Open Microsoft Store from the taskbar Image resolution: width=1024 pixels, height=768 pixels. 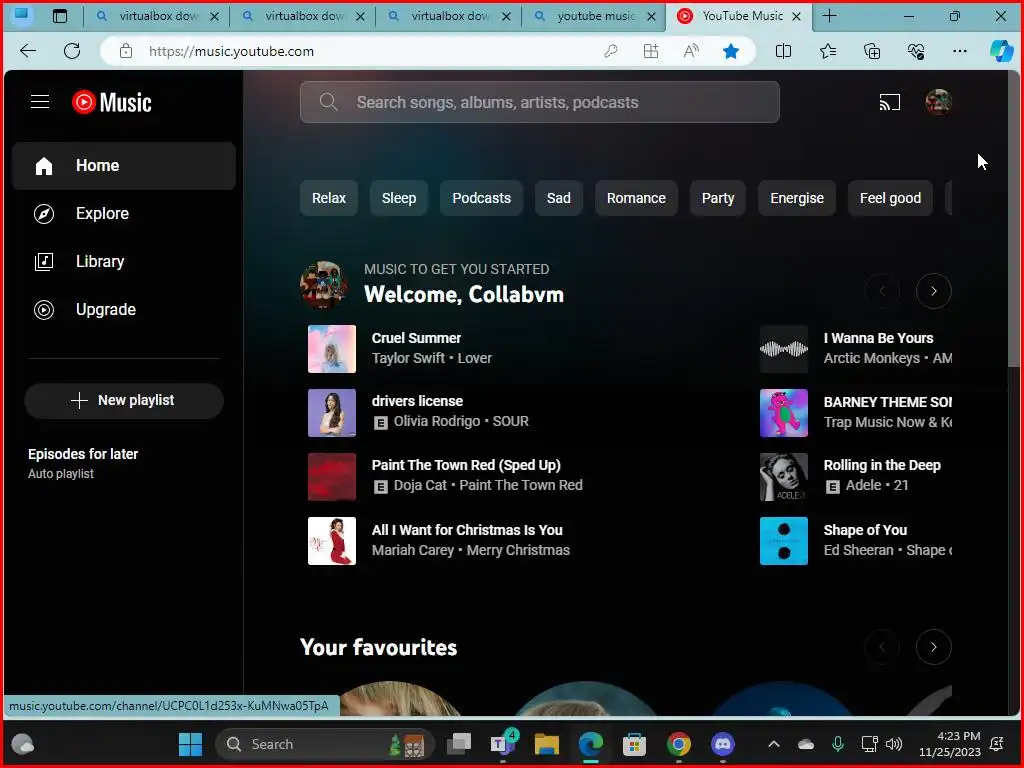point(634,744)
